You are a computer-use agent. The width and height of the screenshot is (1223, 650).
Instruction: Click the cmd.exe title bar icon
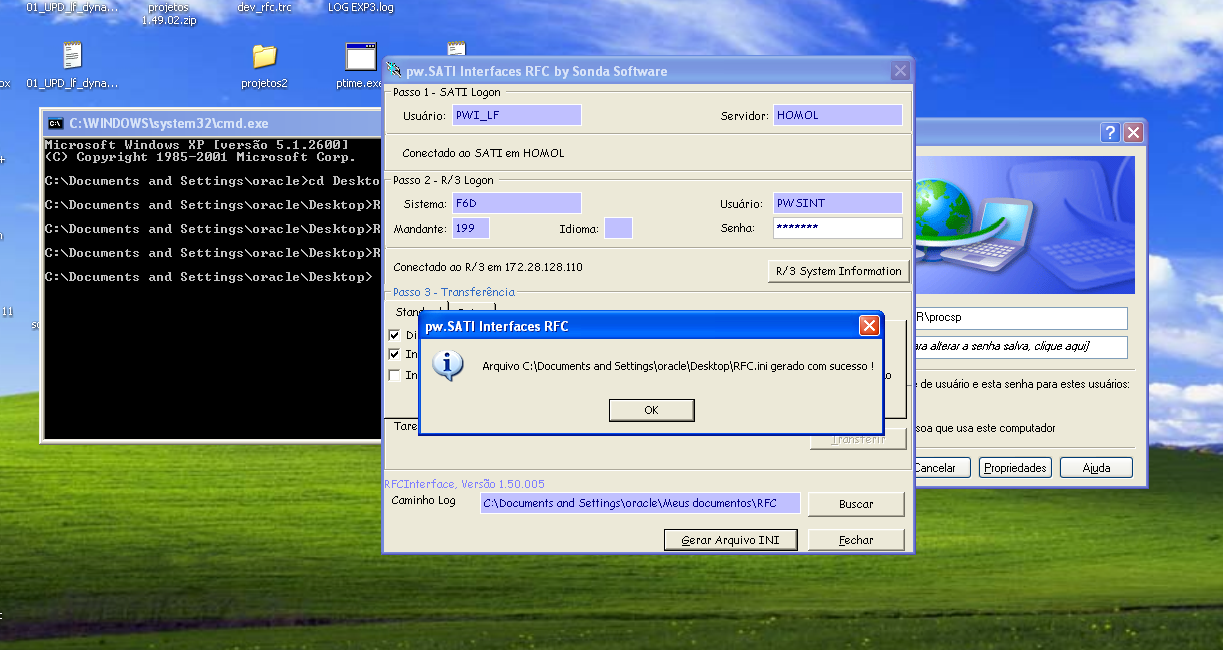click(x=56, y=124)
